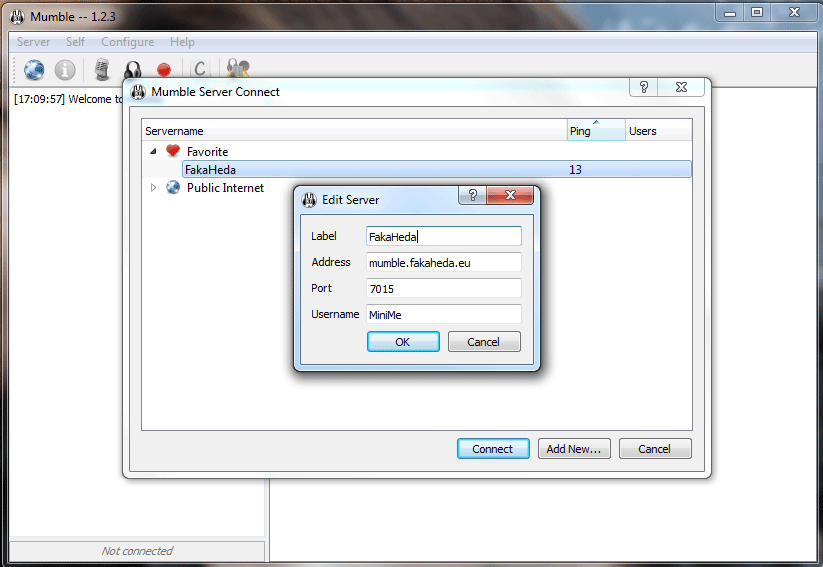
Task: Click the red record icon in toolbar
Action: 164,69
